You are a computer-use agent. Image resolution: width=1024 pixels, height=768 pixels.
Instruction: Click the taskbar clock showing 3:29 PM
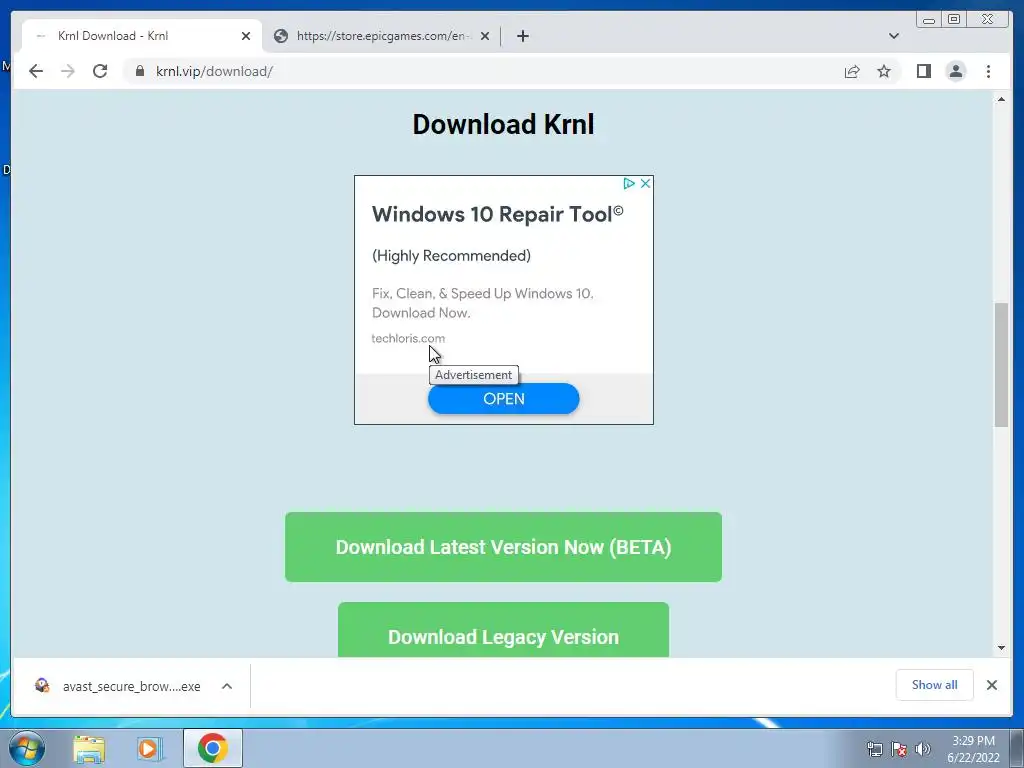tap(973, 749)
